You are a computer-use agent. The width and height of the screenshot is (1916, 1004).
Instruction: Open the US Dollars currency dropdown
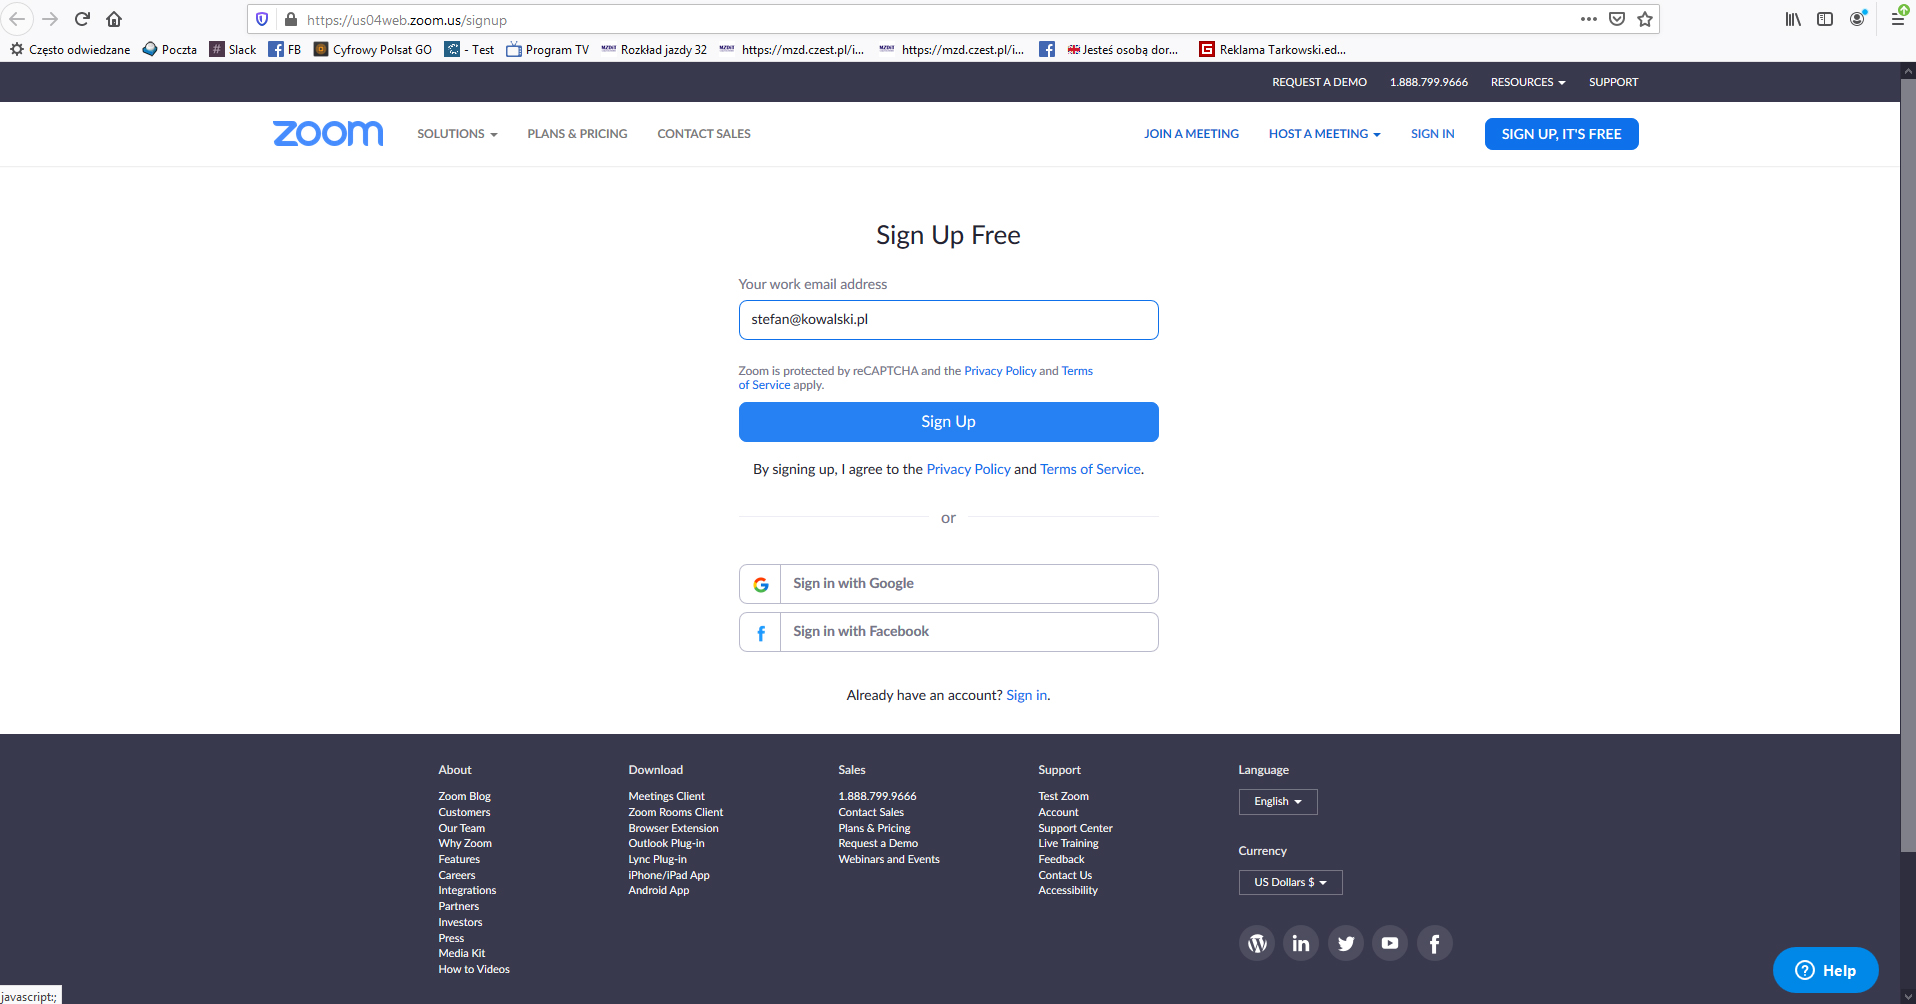pos(1290,882)
